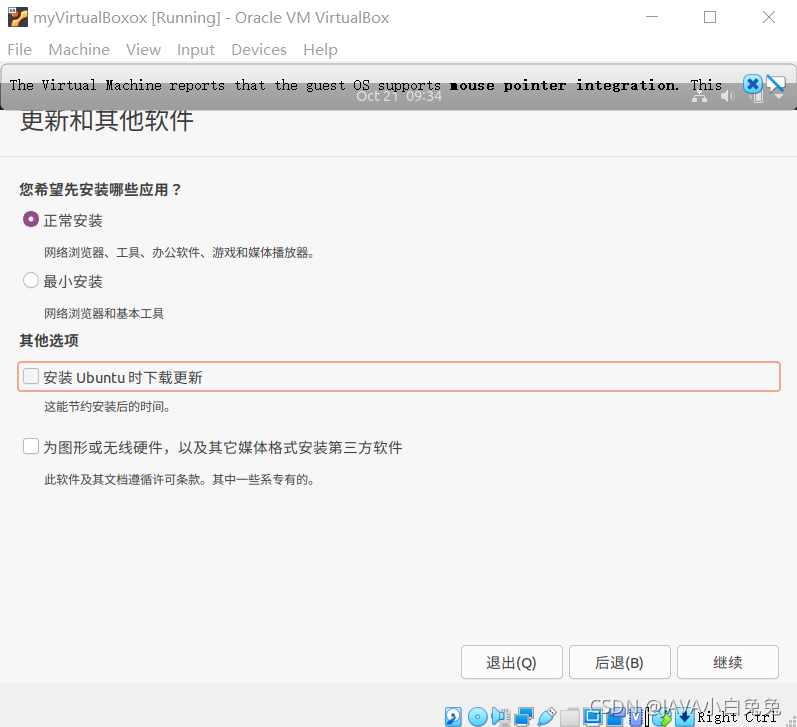Open the Devices menu
This screenshot has width=797, height=727.
coord(259,49)
